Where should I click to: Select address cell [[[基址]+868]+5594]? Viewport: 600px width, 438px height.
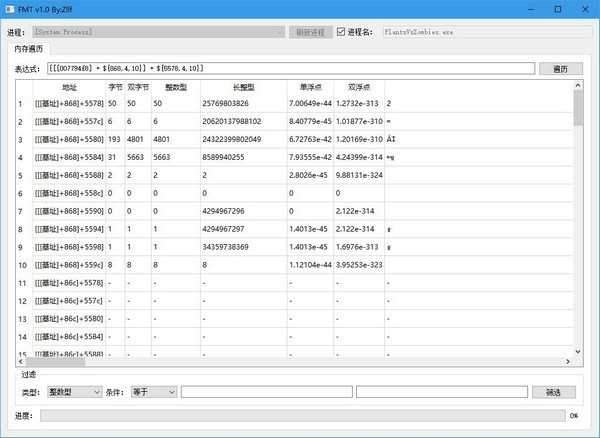69,229
